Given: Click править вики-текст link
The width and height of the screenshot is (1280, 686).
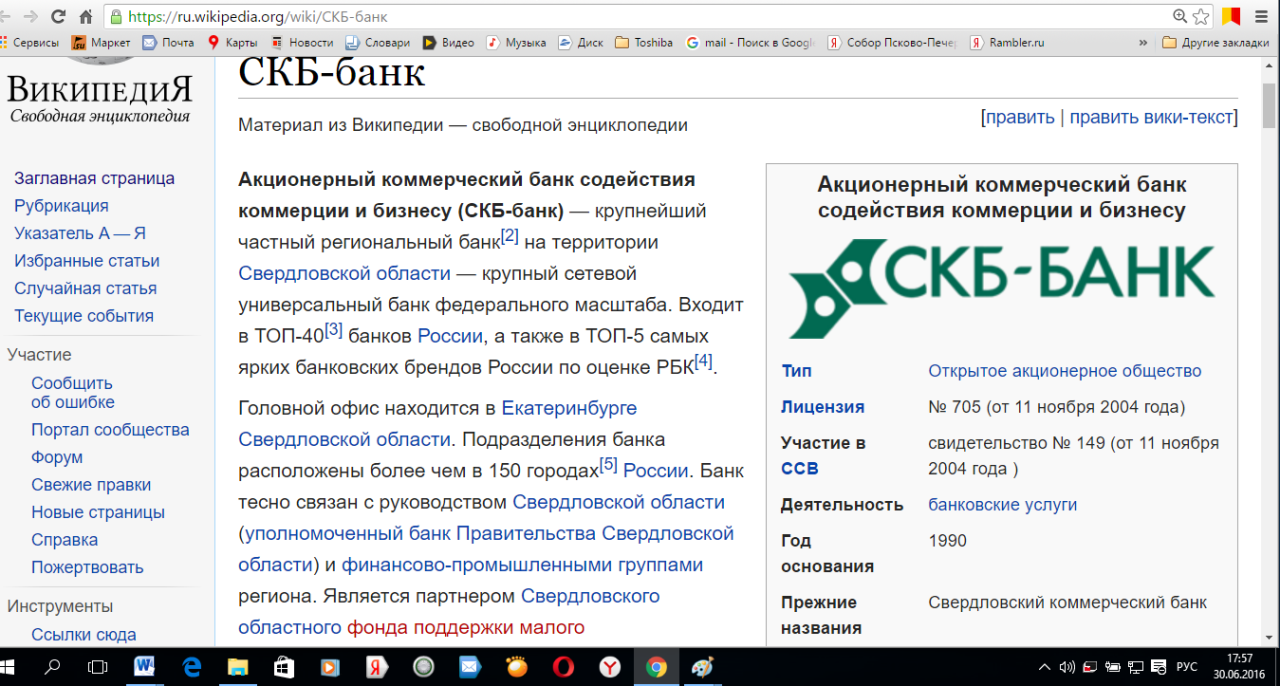Looking at the screenshot, I should 1151,117.
